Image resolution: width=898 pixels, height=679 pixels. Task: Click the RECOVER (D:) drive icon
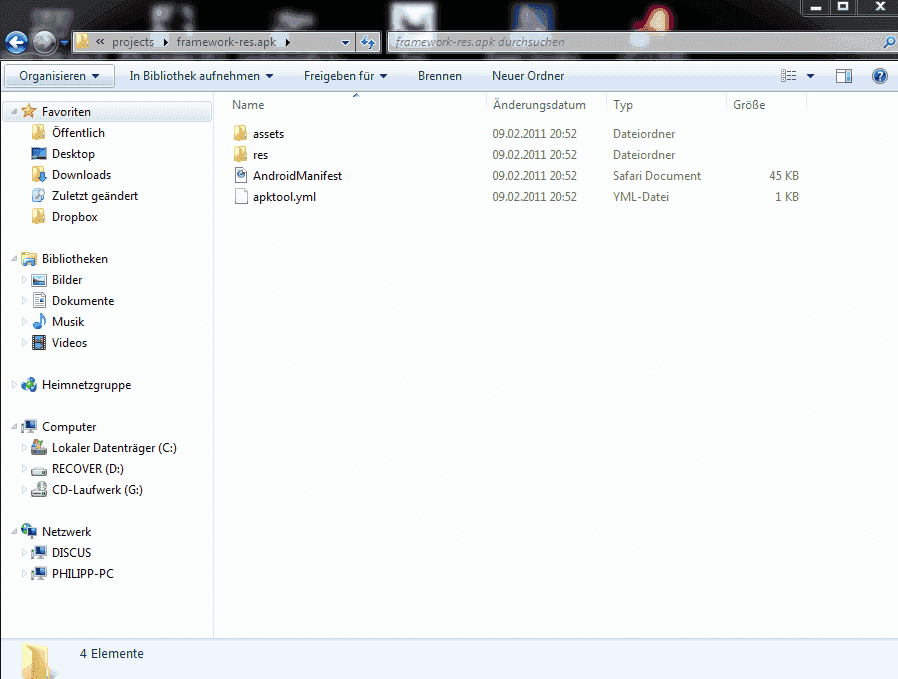[x=38, y=469]
